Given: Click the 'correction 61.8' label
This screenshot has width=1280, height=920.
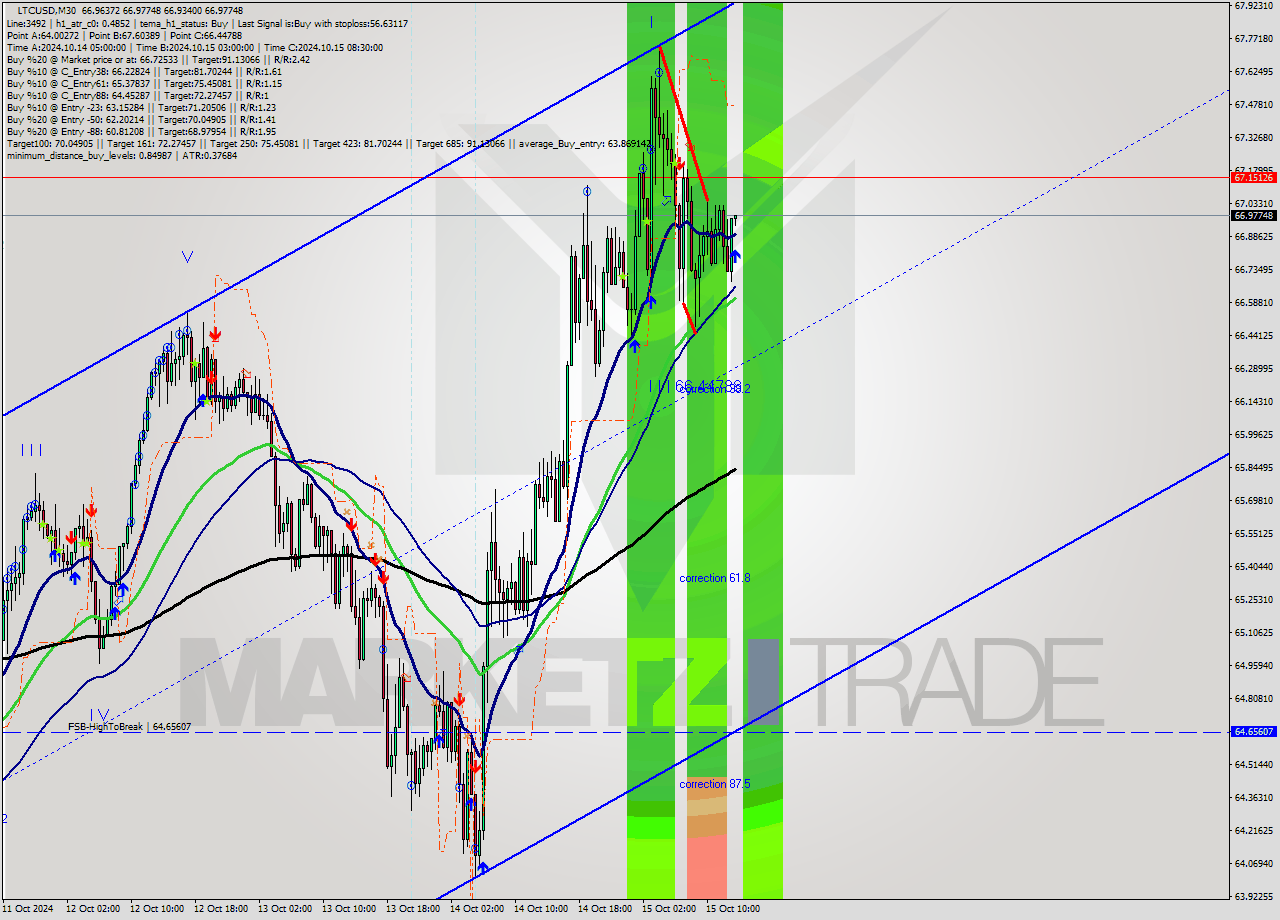Looking at the screenshot, I should 714,578.
